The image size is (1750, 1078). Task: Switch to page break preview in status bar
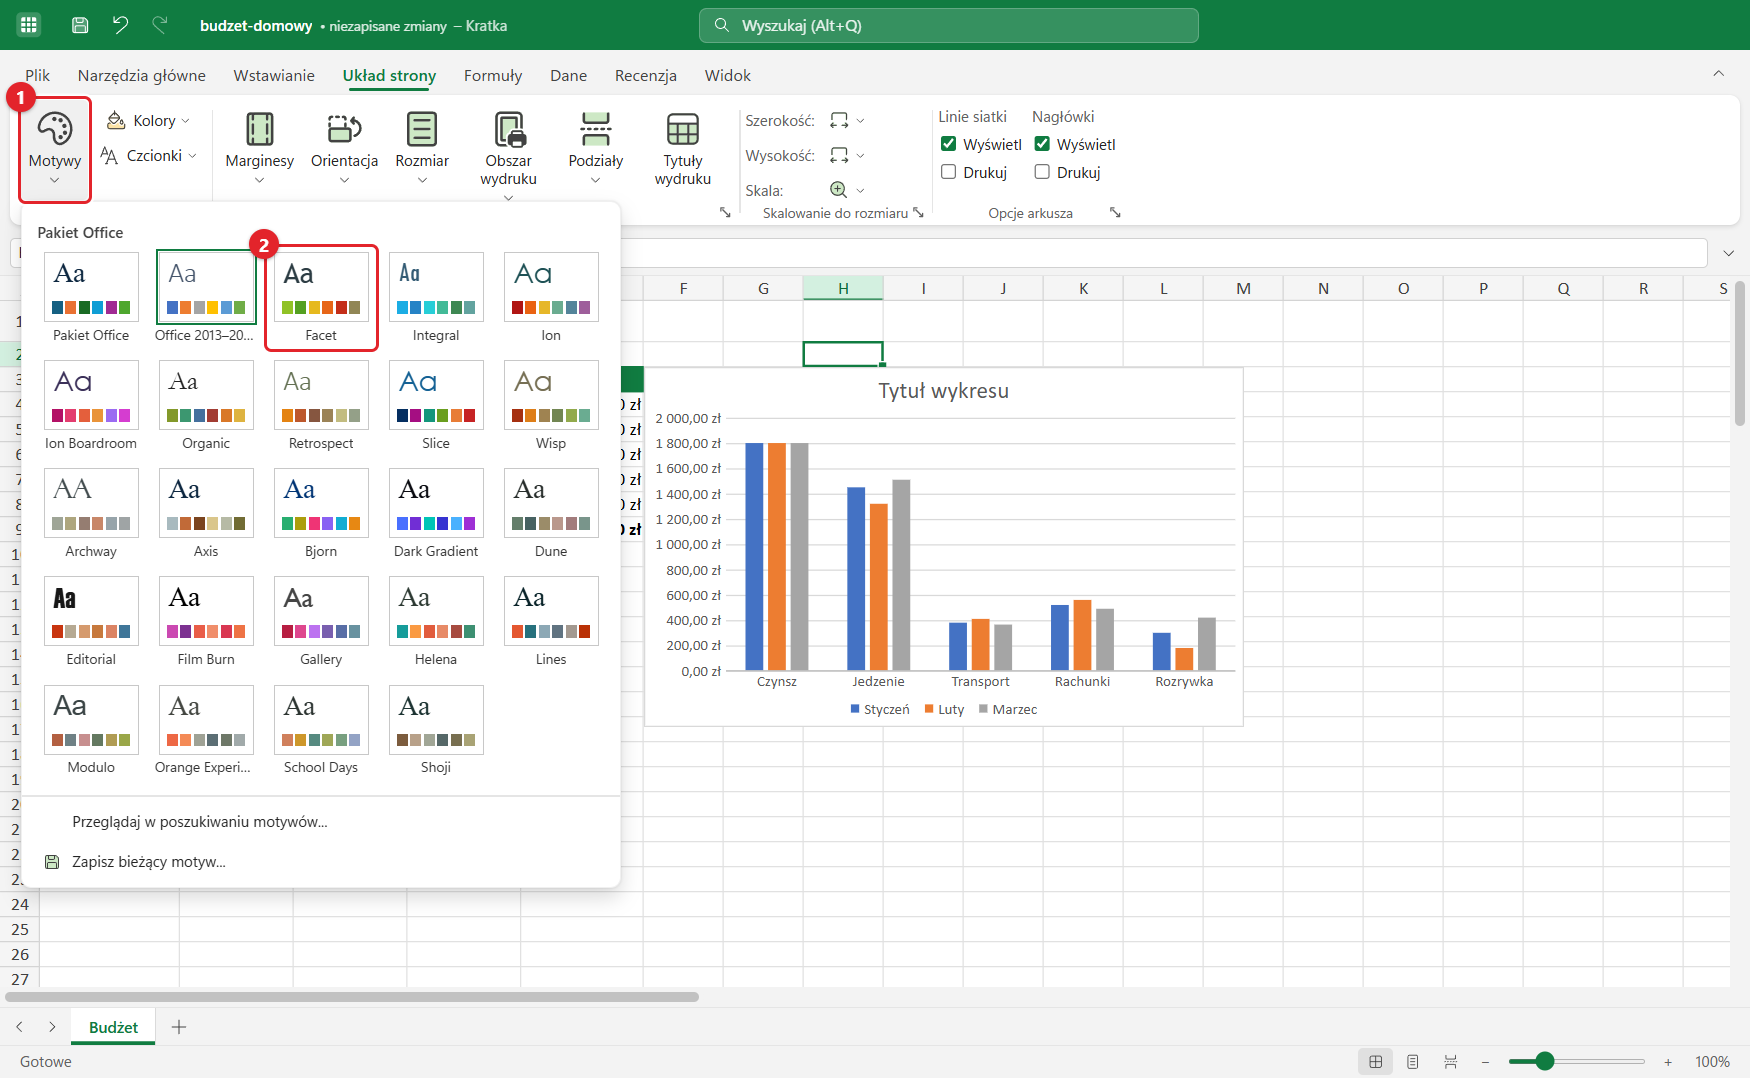[1450, 1062]
